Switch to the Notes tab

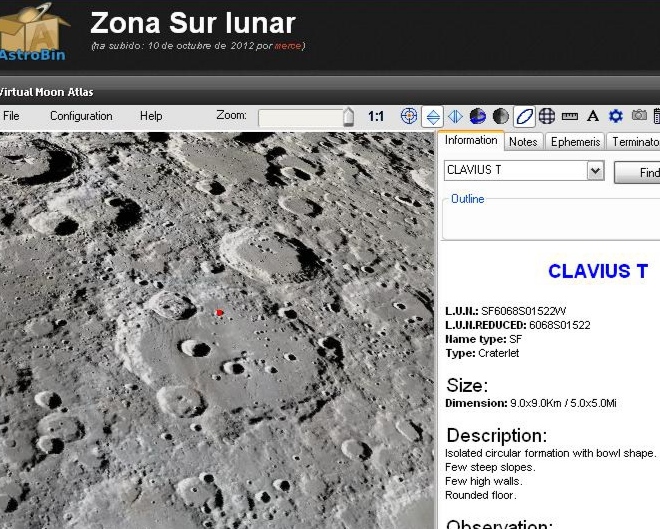(x=523, y=142)
